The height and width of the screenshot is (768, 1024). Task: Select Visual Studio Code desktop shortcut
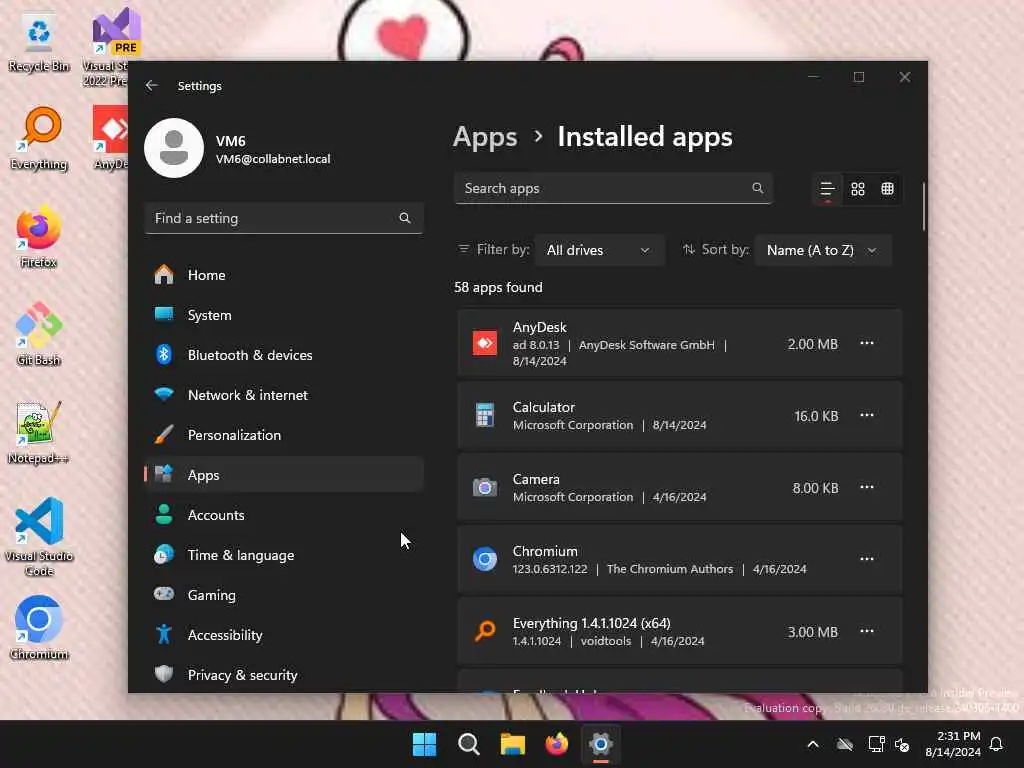(39, 537)
